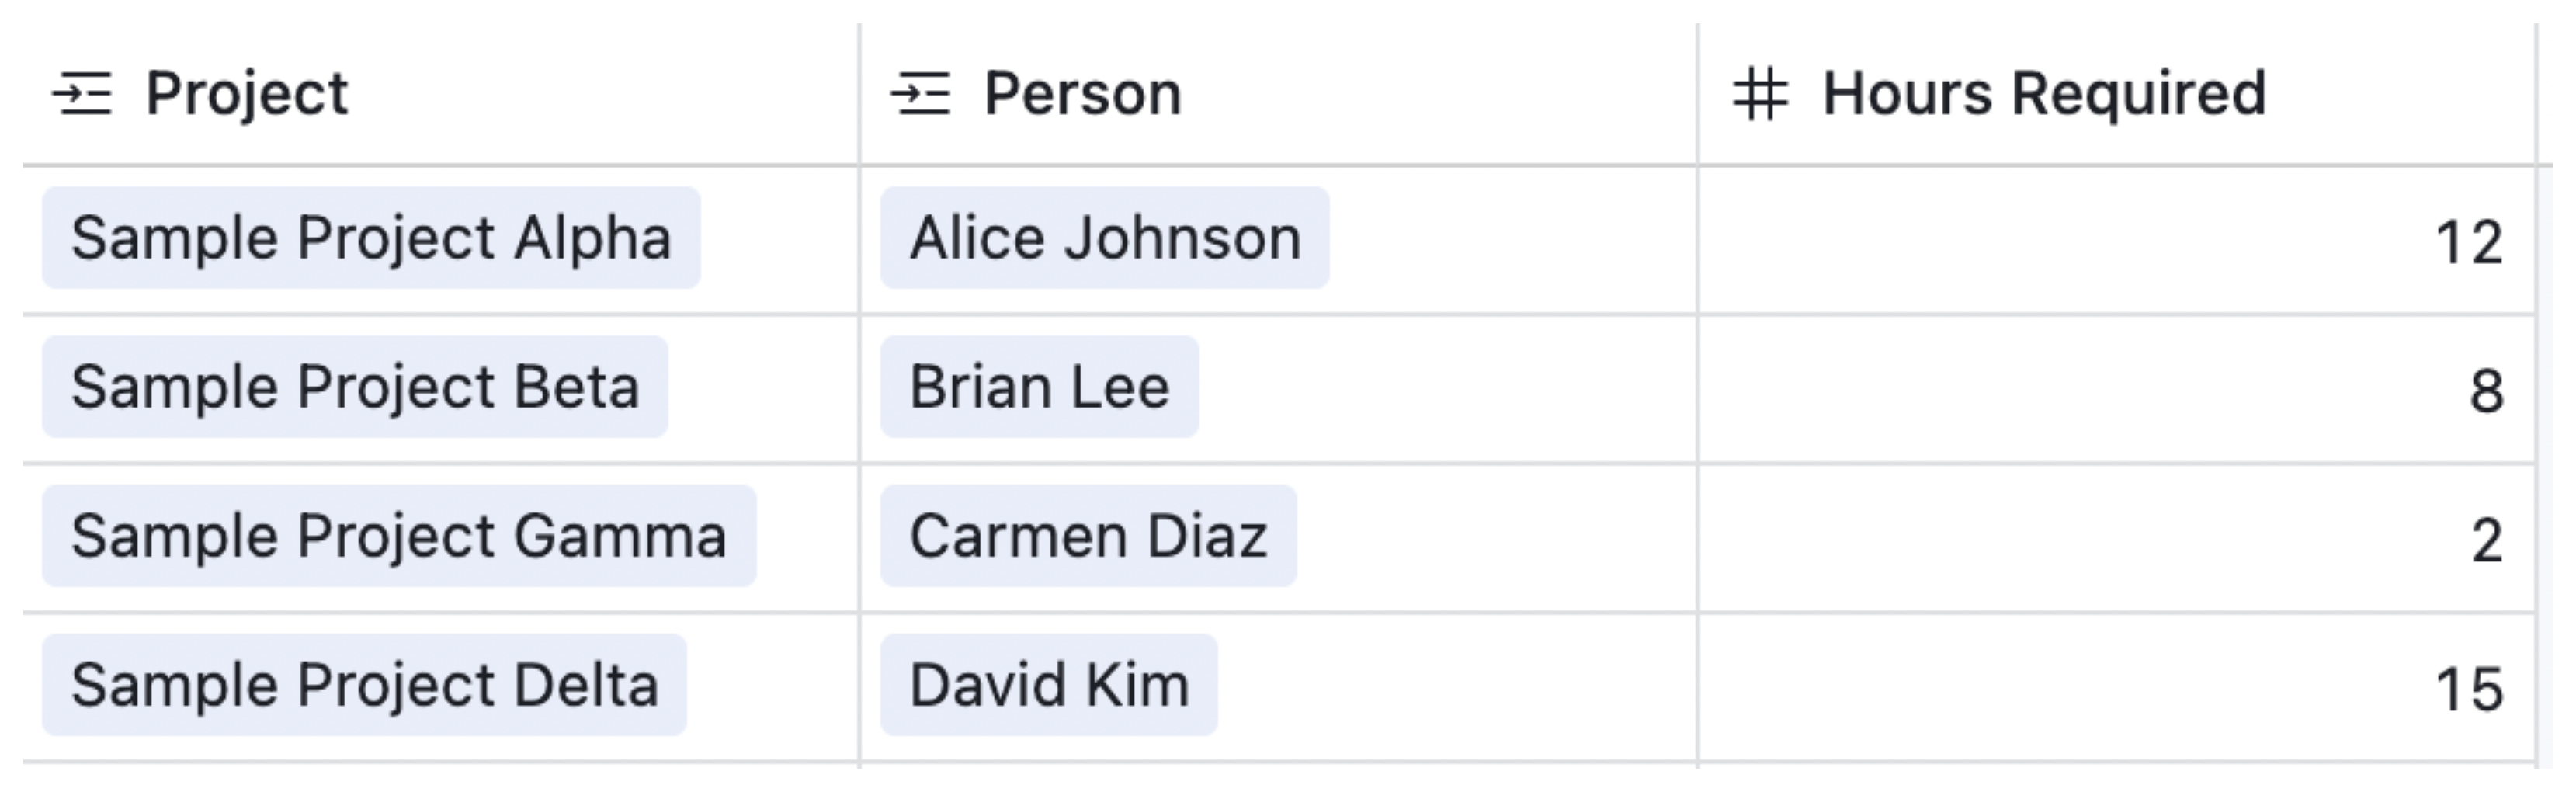Select the David Kim tag
This screenshot has width=2576, height=792.
coord(1049,684)
